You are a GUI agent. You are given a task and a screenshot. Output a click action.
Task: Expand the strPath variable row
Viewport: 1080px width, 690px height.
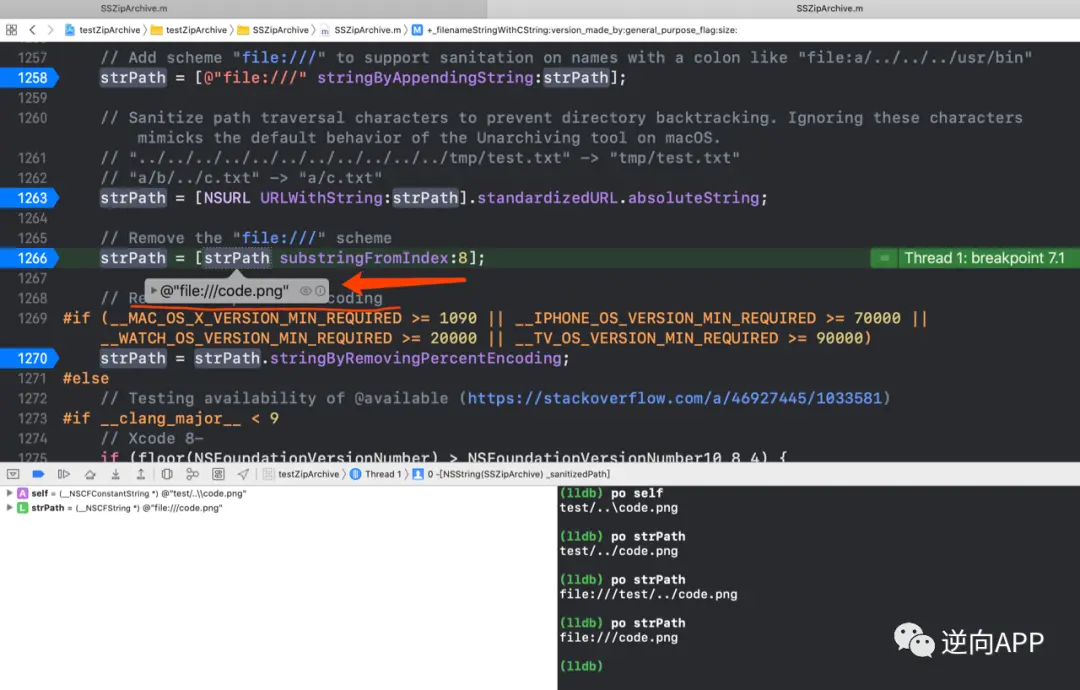point(9,508)
